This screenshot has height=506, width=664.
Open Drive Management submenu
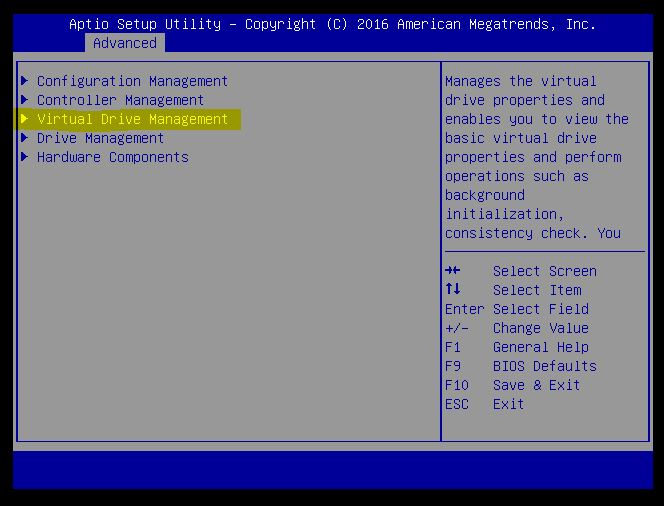point(100,138)
